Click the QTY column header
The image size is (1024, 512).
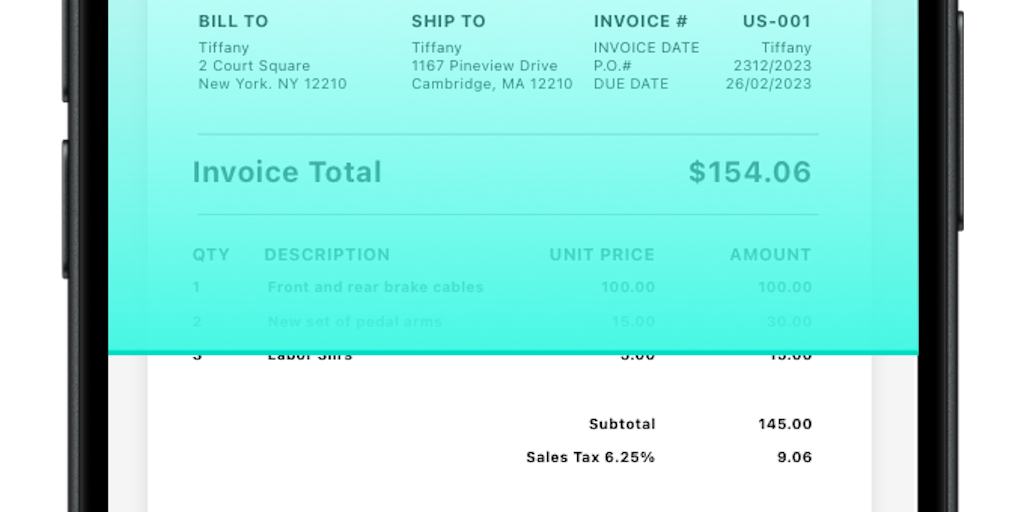click(x=211, y=255)
